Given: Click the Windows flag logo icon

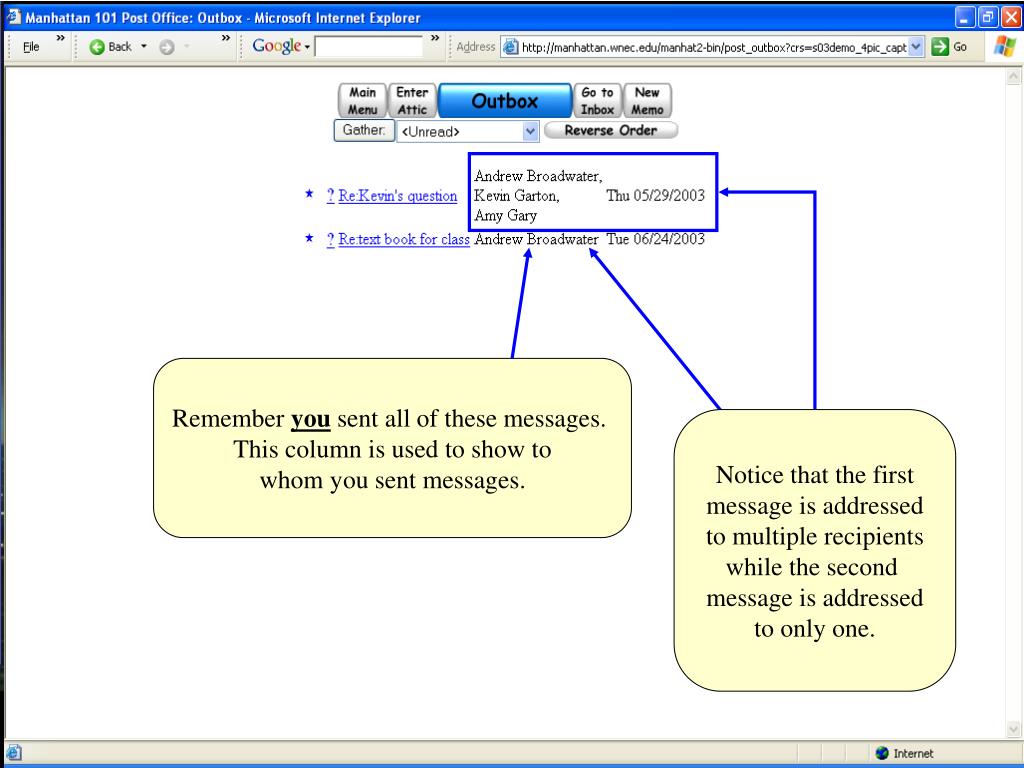Looking at the screenshot, I should [1005, 46].
